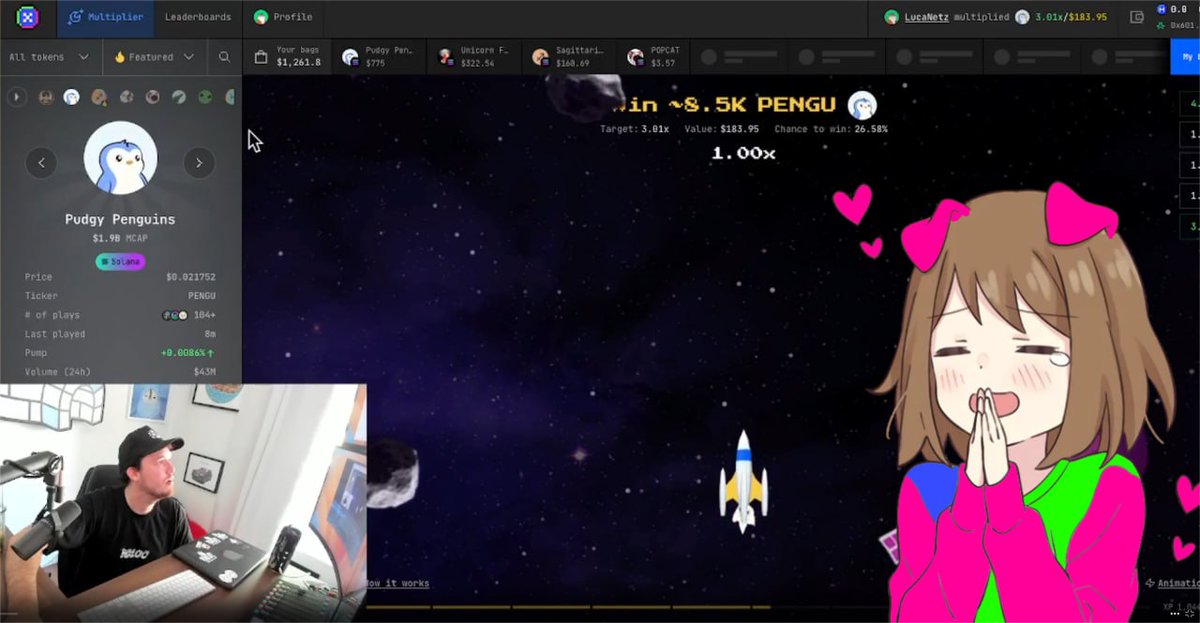Click the large Pudgy Penguins avatar

coord(120,158)
